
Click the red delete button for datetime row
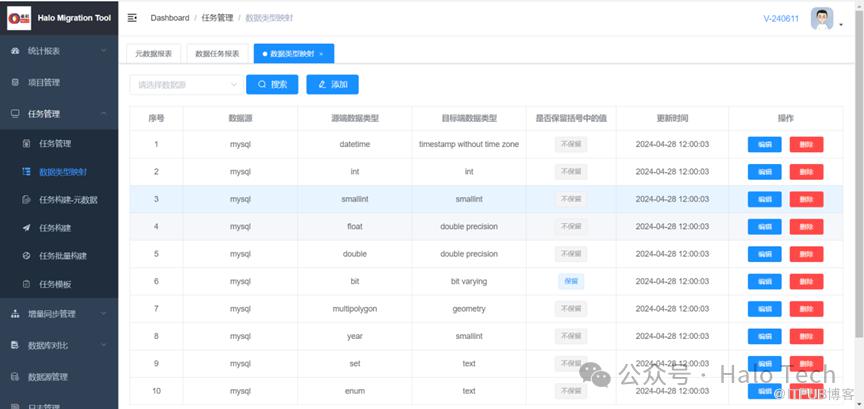click(806, 144)
